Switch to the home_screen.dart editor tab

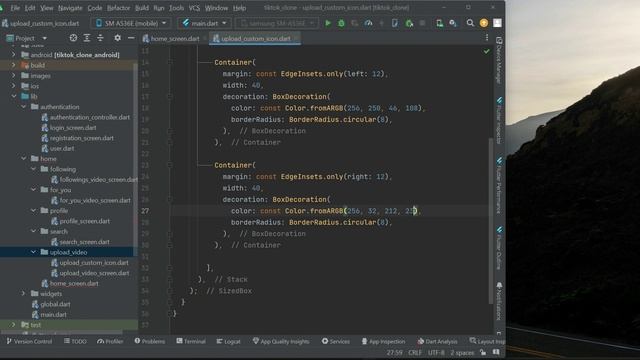174,38
